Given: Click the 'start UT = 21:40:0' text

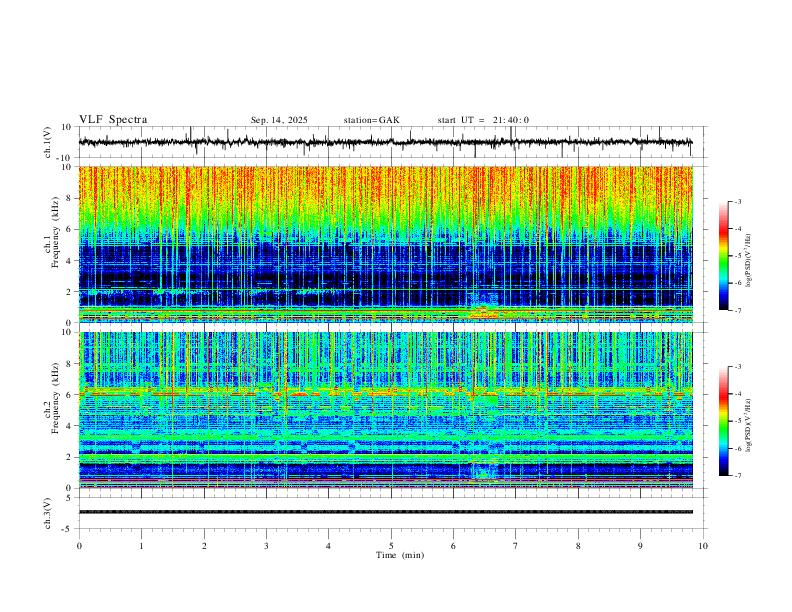Looking at the screenshot, I should pos(483,120).
